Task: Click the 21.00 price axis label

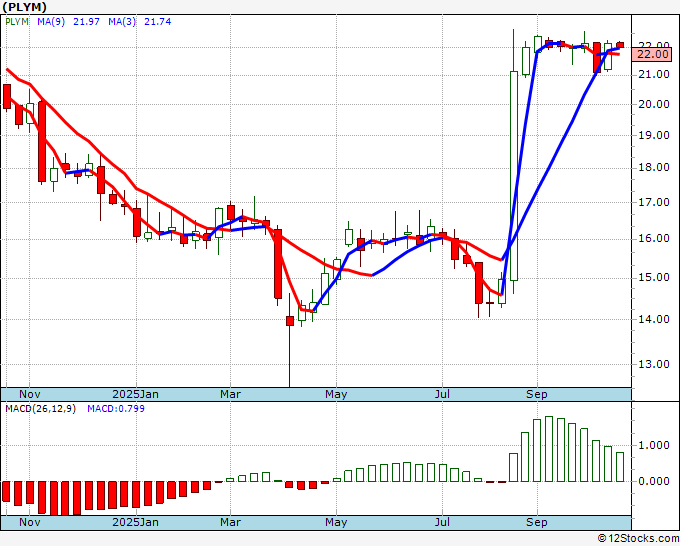Action: coord(654,75)
